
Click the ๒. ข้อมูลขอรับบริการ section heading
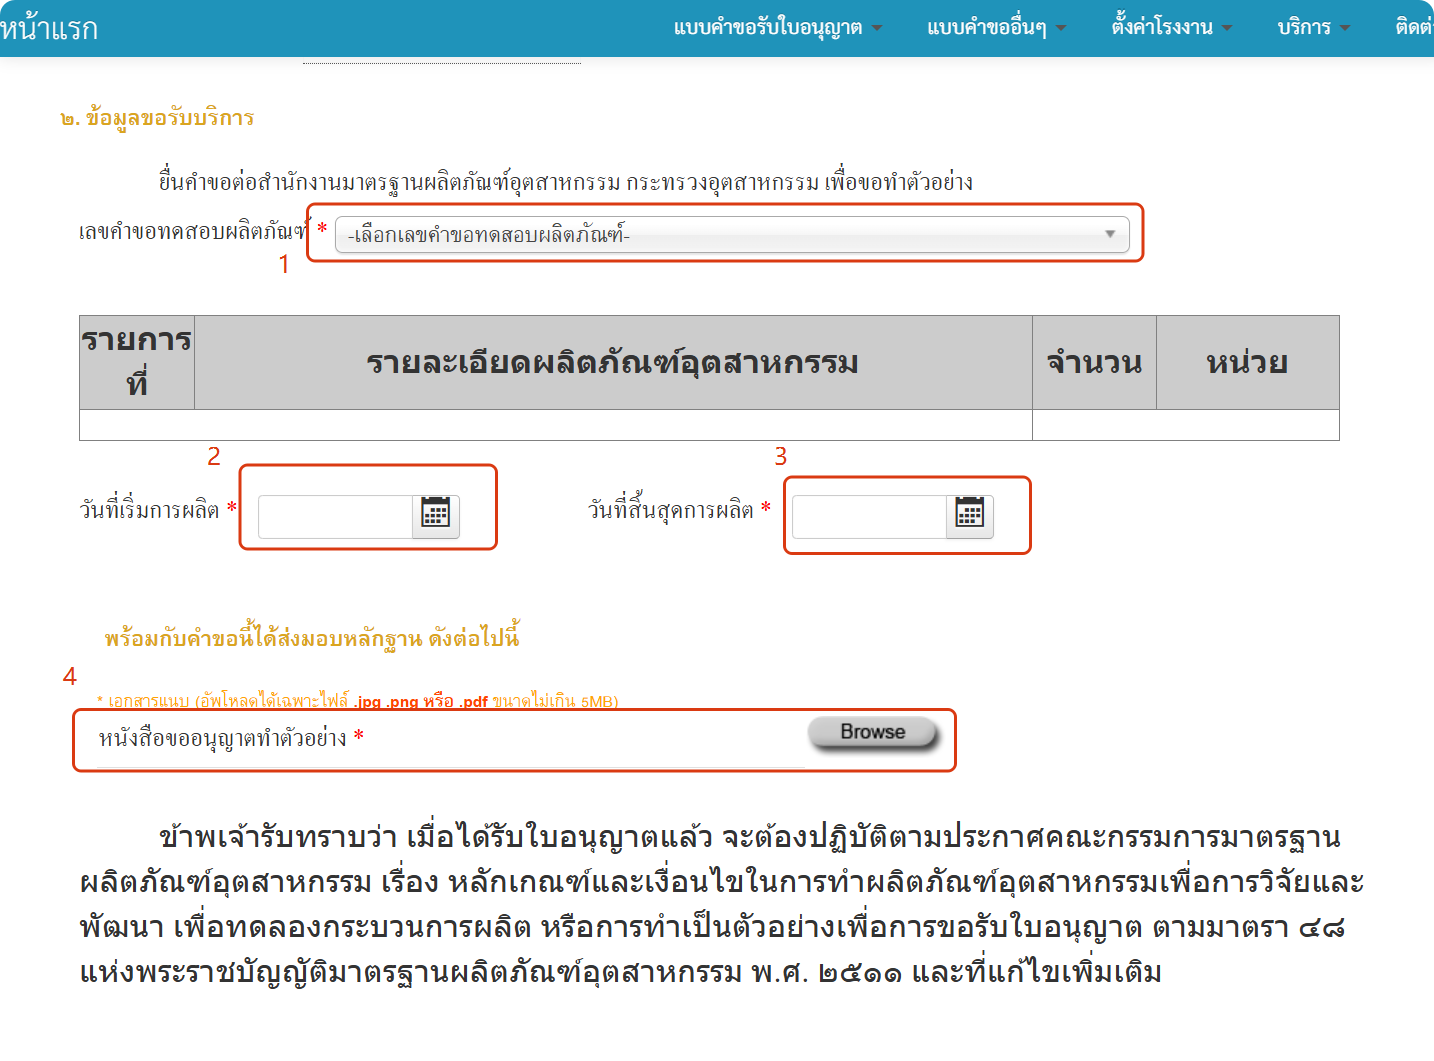[x=157, y=118]
